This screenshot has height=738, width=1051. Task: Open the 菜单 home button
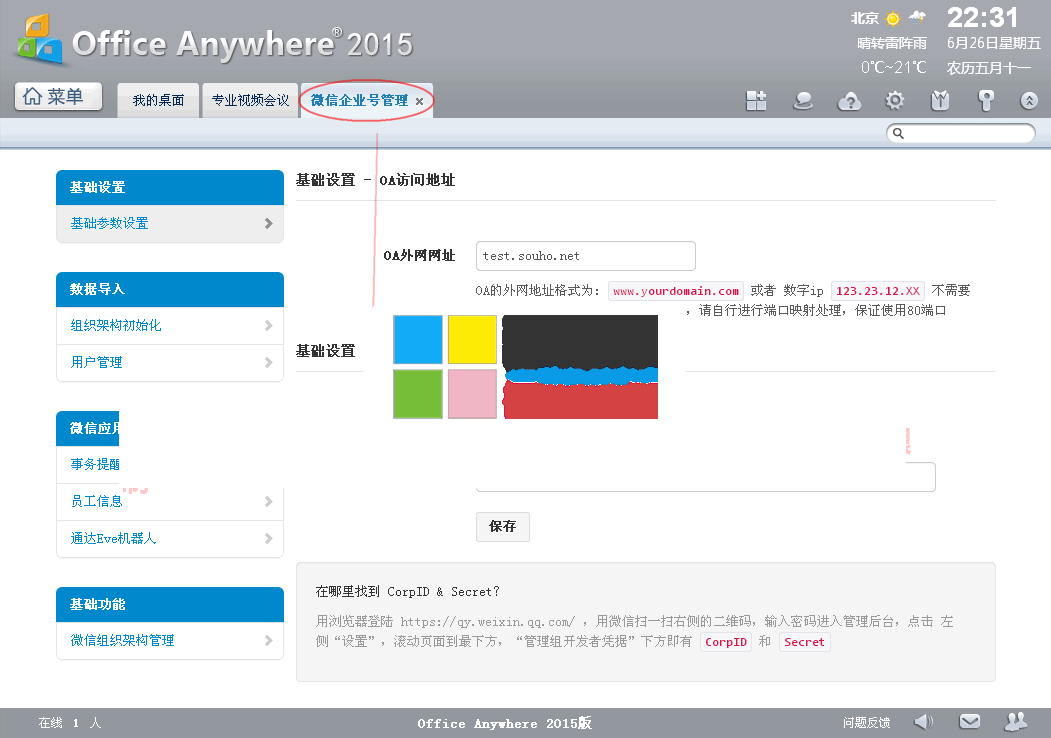(58, 97)
